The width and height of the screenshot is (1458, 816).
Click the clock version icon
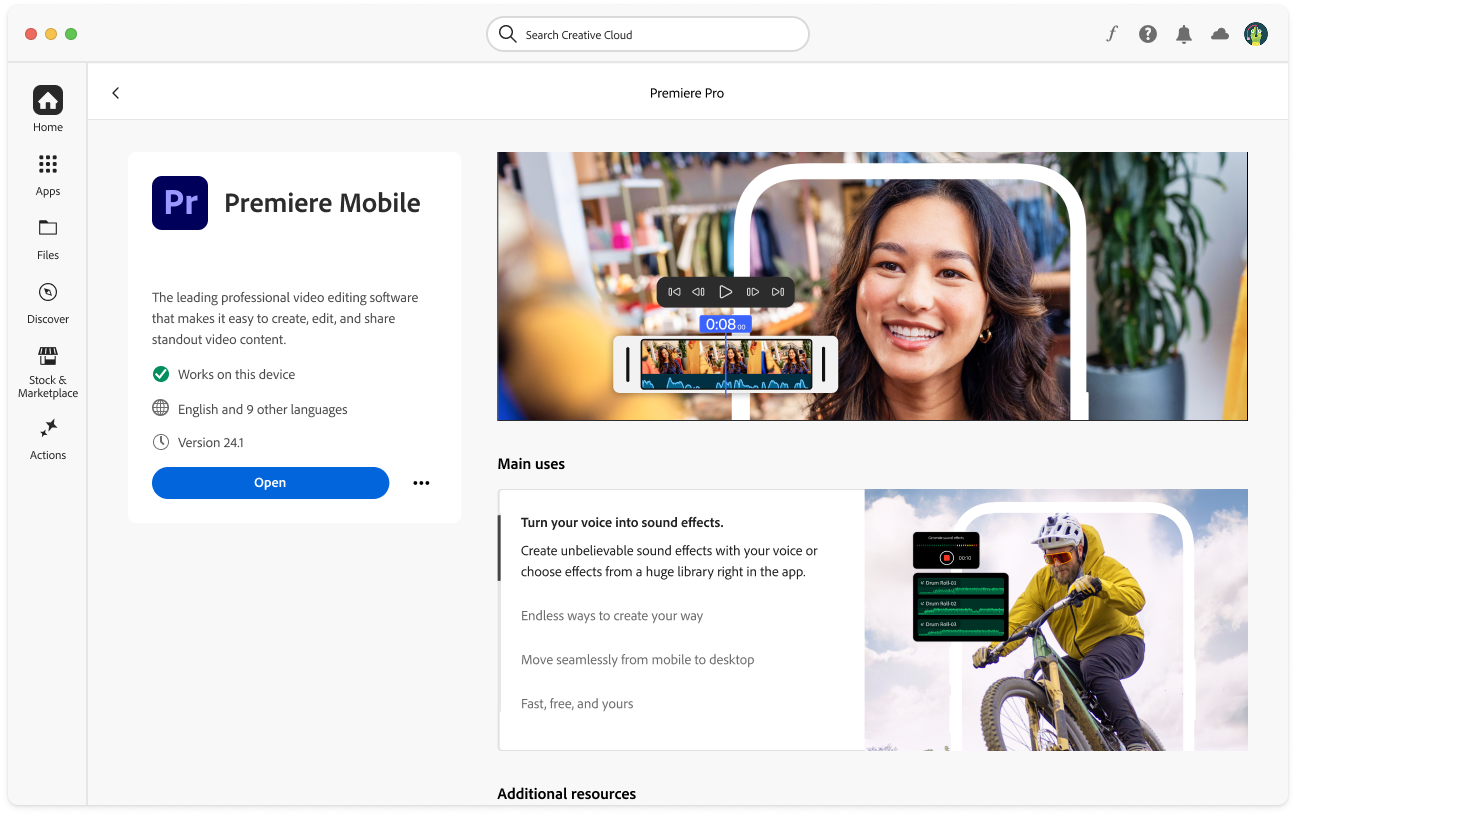tap(160, 442)
